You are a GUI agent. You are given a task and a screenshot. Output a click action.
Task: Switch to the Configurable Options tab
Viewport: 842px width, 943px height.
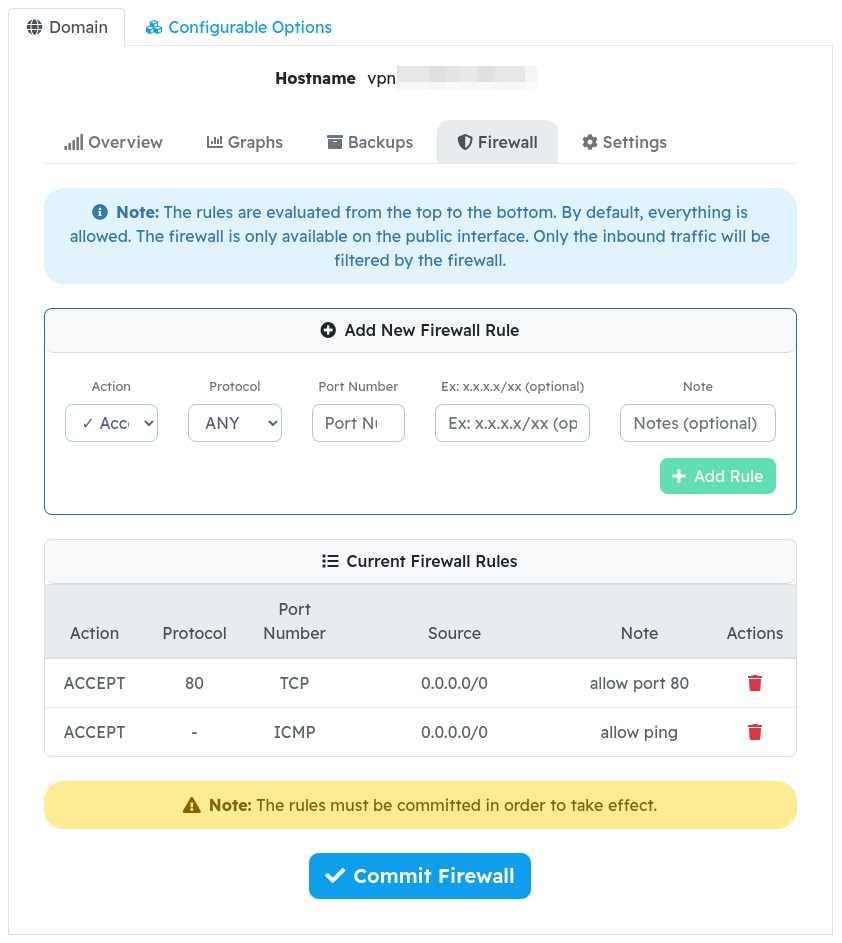pos(239,27)
